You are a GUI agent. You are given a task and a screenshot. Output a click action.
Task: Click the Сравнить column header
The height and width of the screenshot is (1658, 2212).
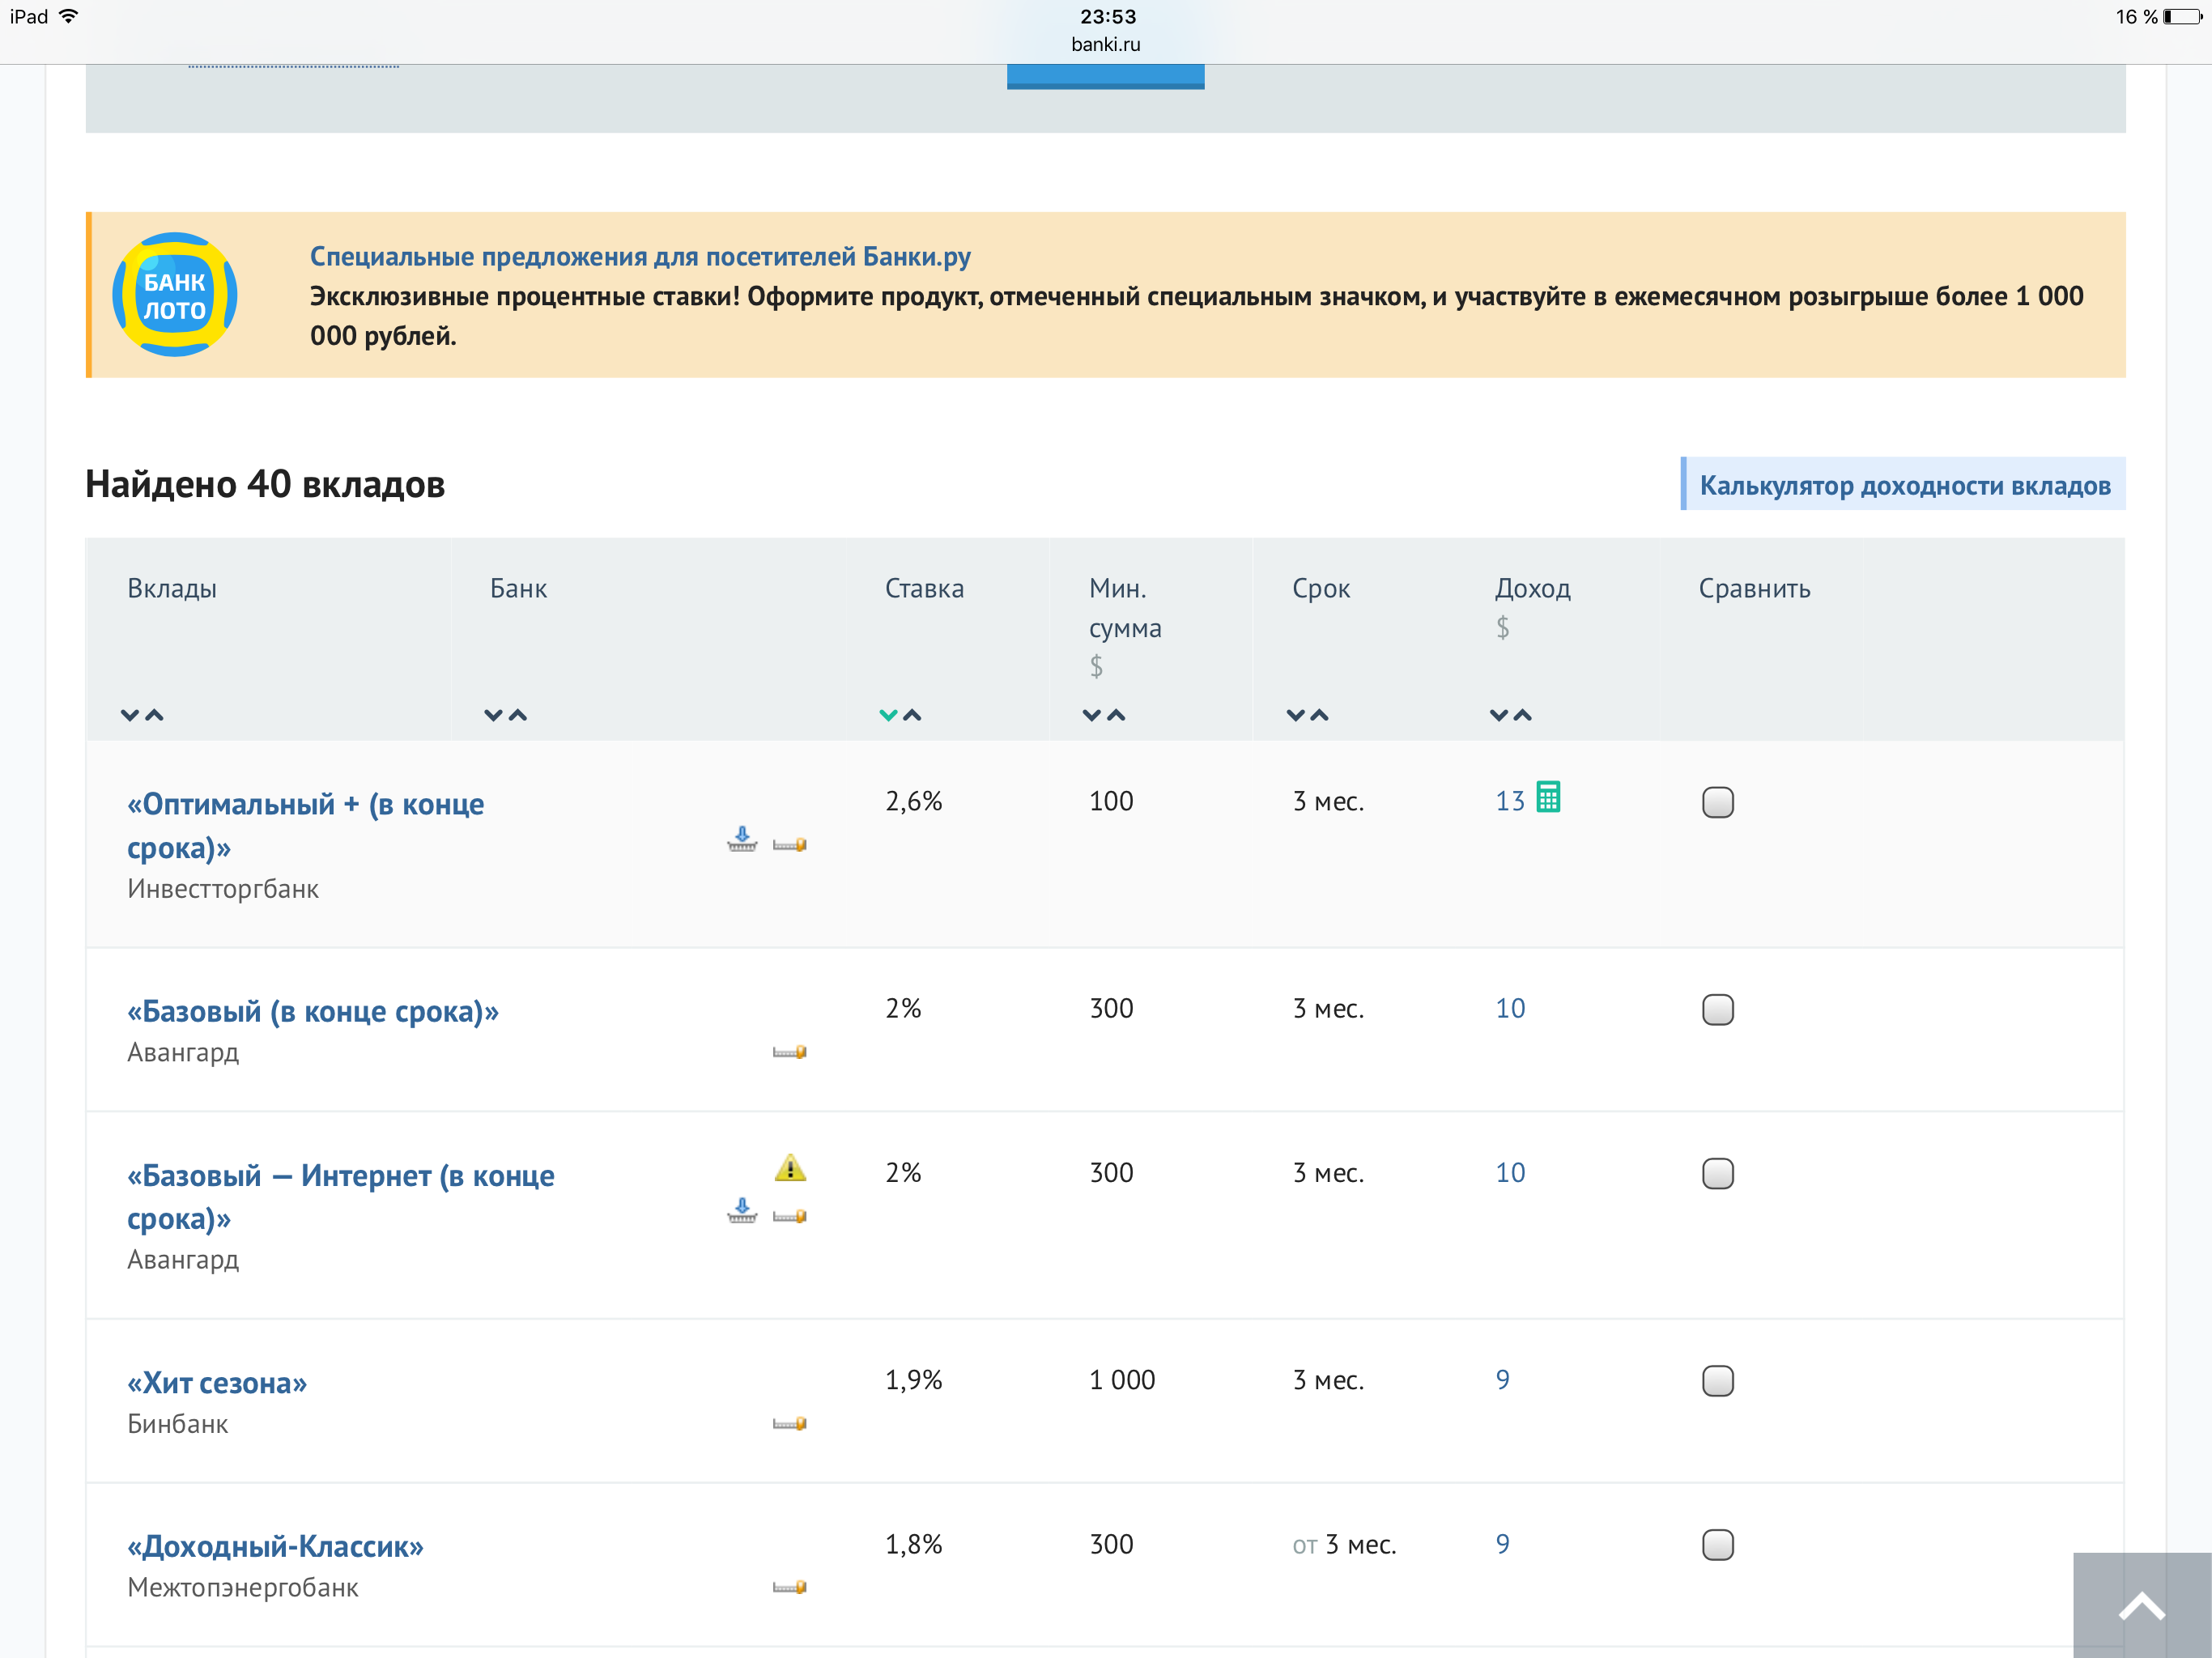tap(1754, 588)
